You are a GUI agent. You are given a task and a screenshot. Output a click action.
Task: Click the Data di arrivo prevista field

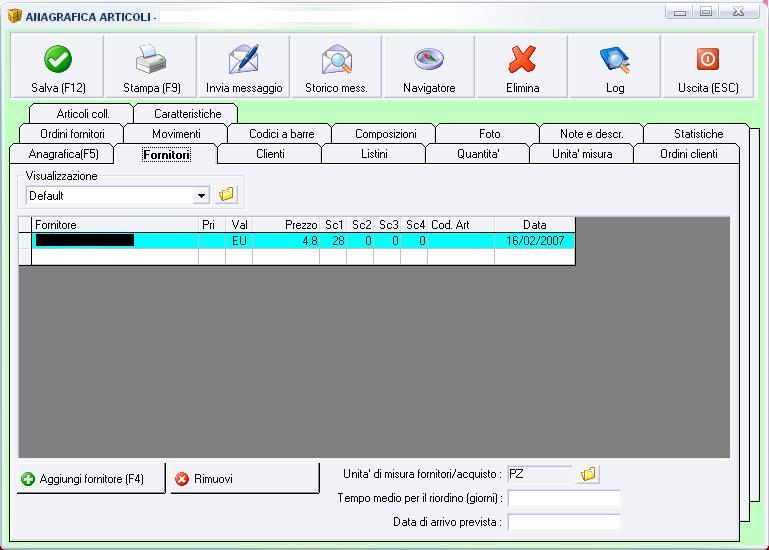point(564,522)
